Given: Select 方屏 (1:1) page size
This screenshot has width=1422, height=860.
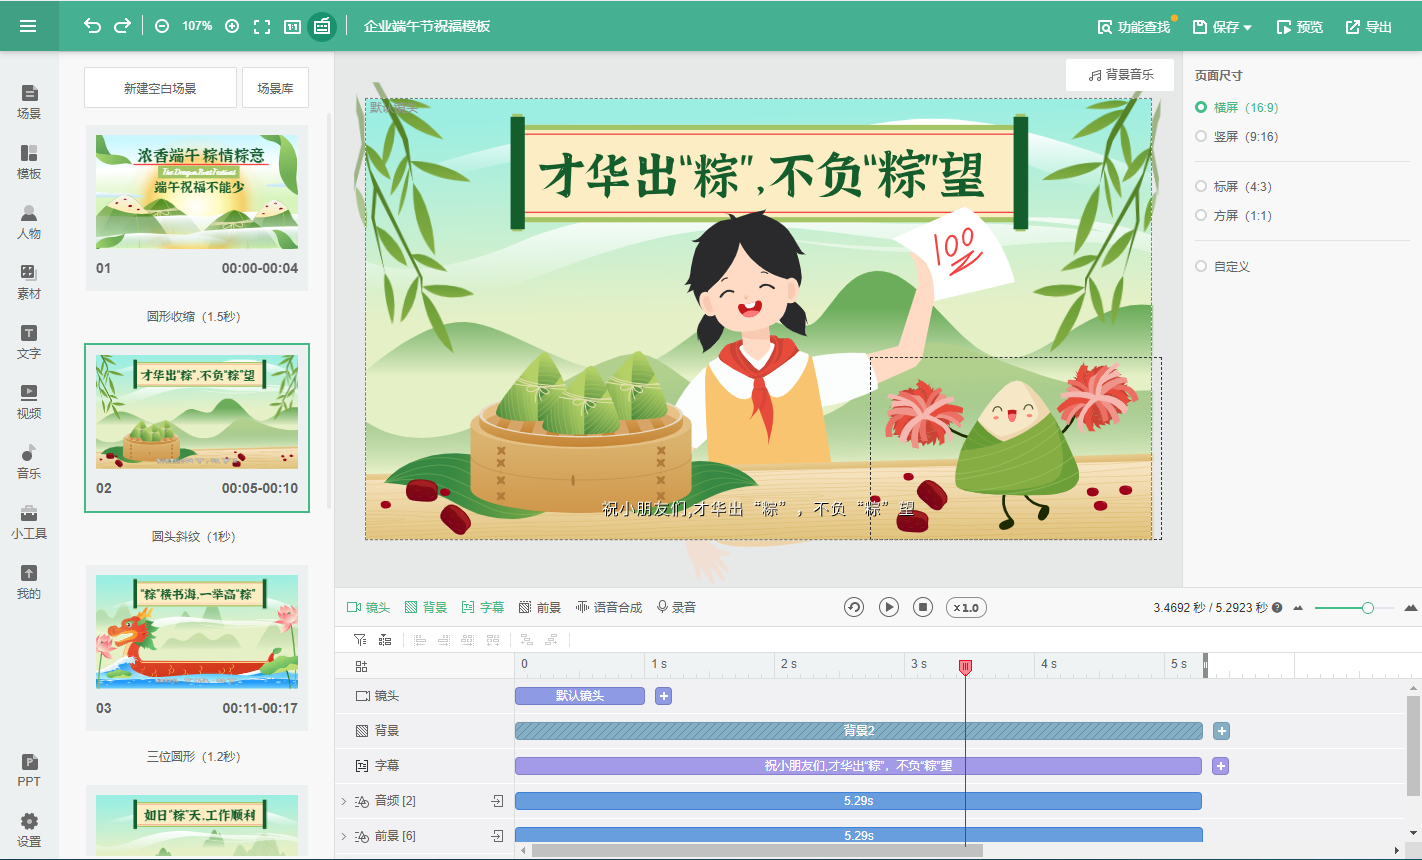Looking at the screenshot, I should (x=1234, y=215).
